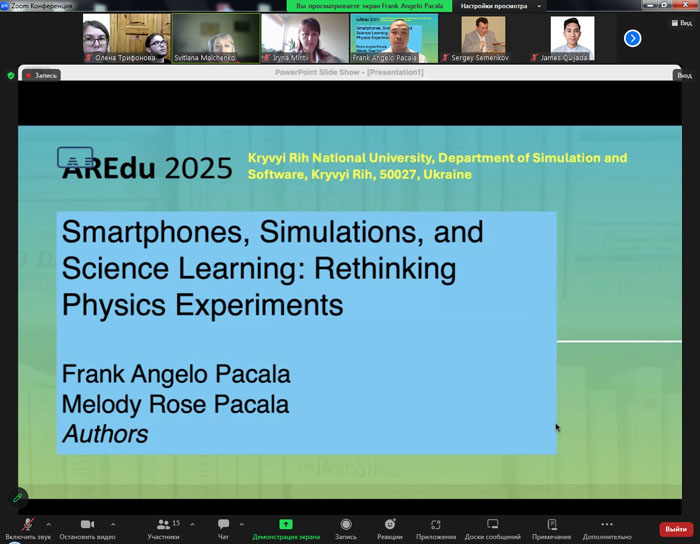
Task: Show next participants with blue arrow
Action: point(632,38)
